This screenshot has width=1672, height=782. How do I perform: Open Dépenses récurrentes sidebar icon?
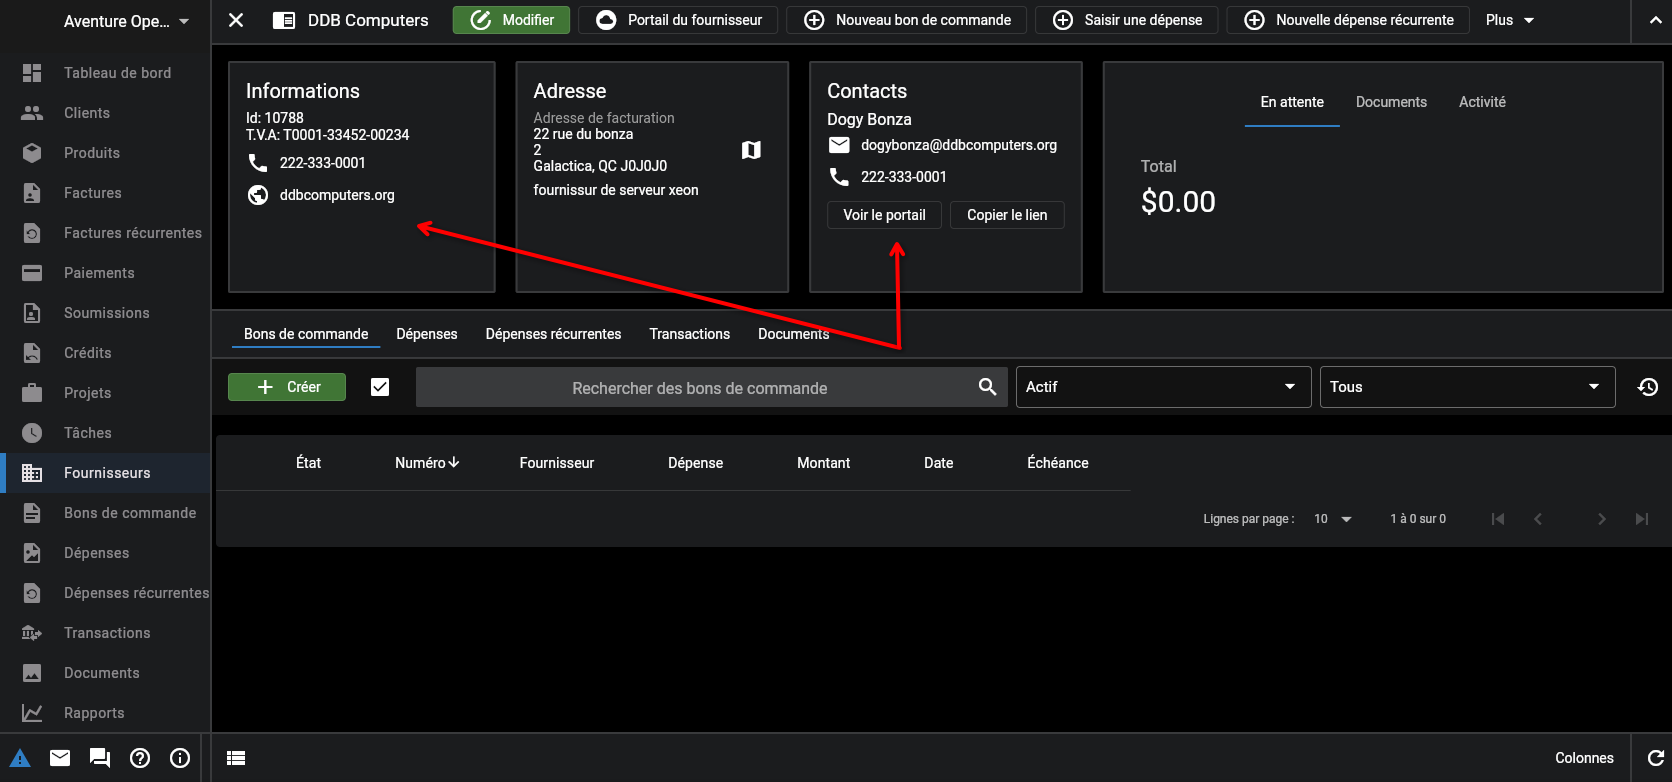click(x=32, y=593)
